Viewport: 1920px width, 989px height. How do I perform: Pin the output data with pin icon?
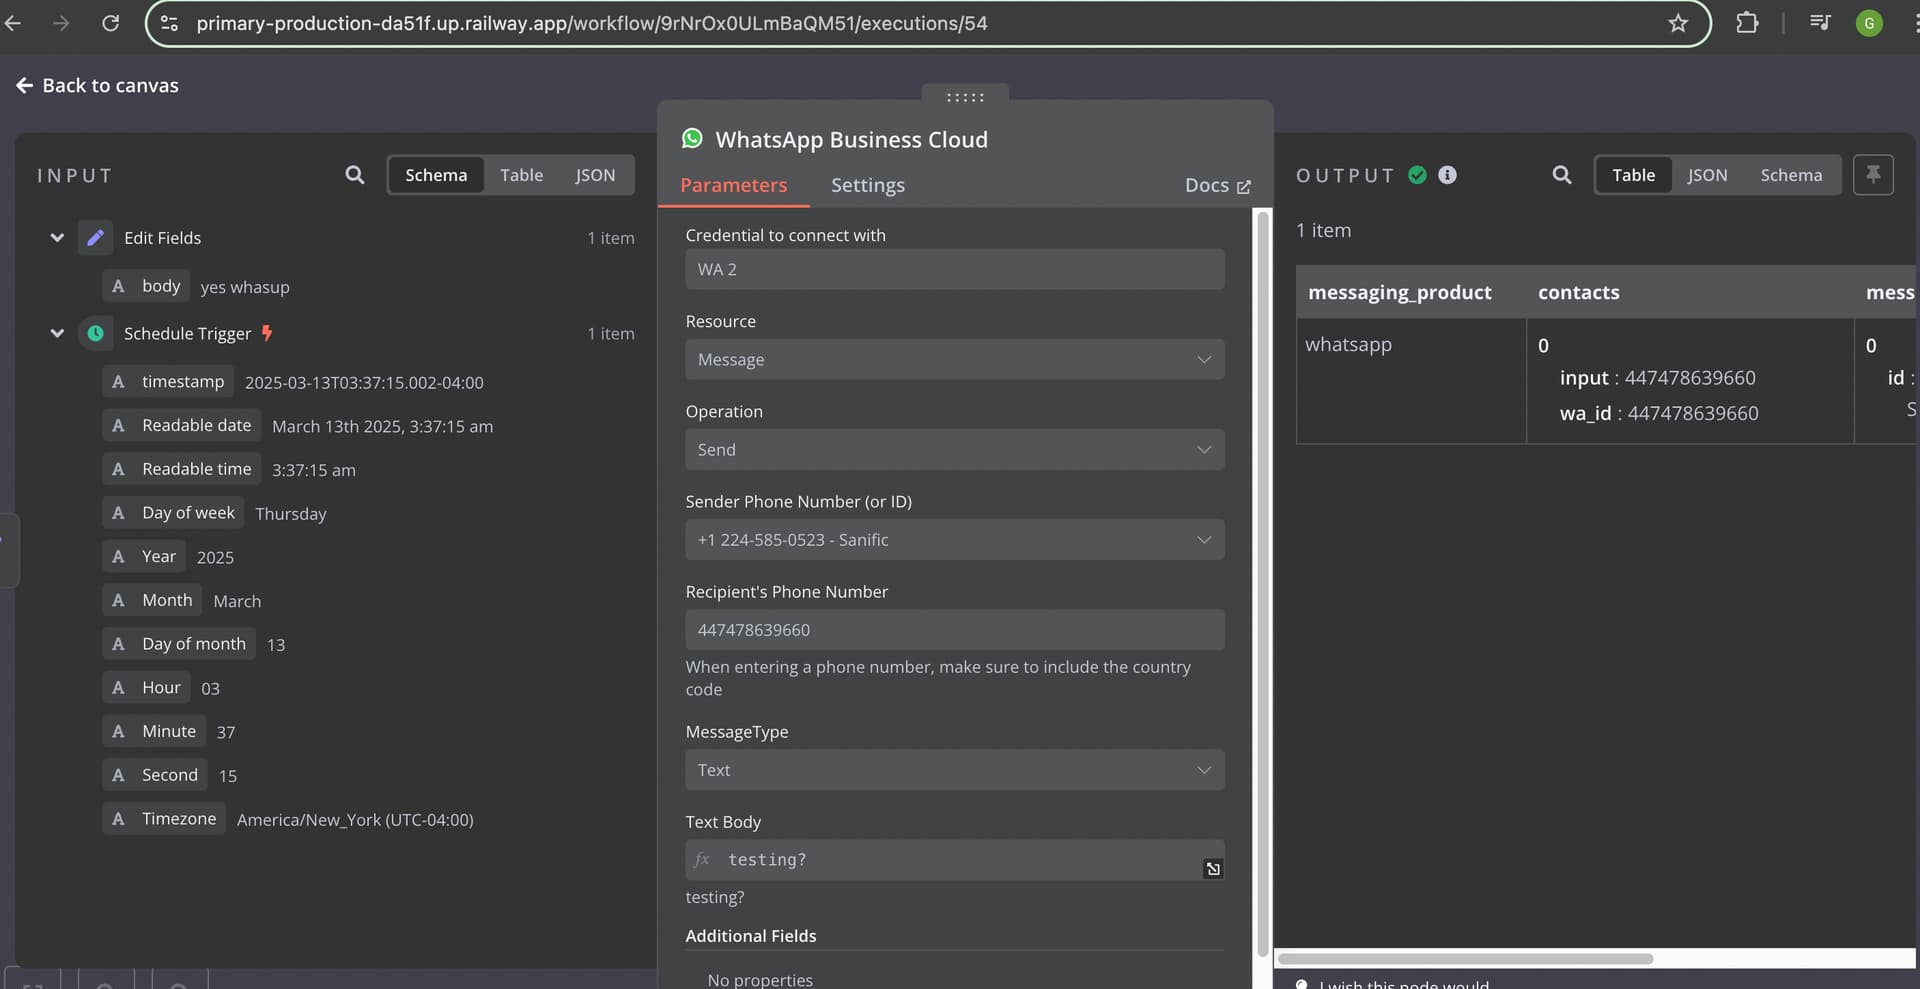(1873, 175)
